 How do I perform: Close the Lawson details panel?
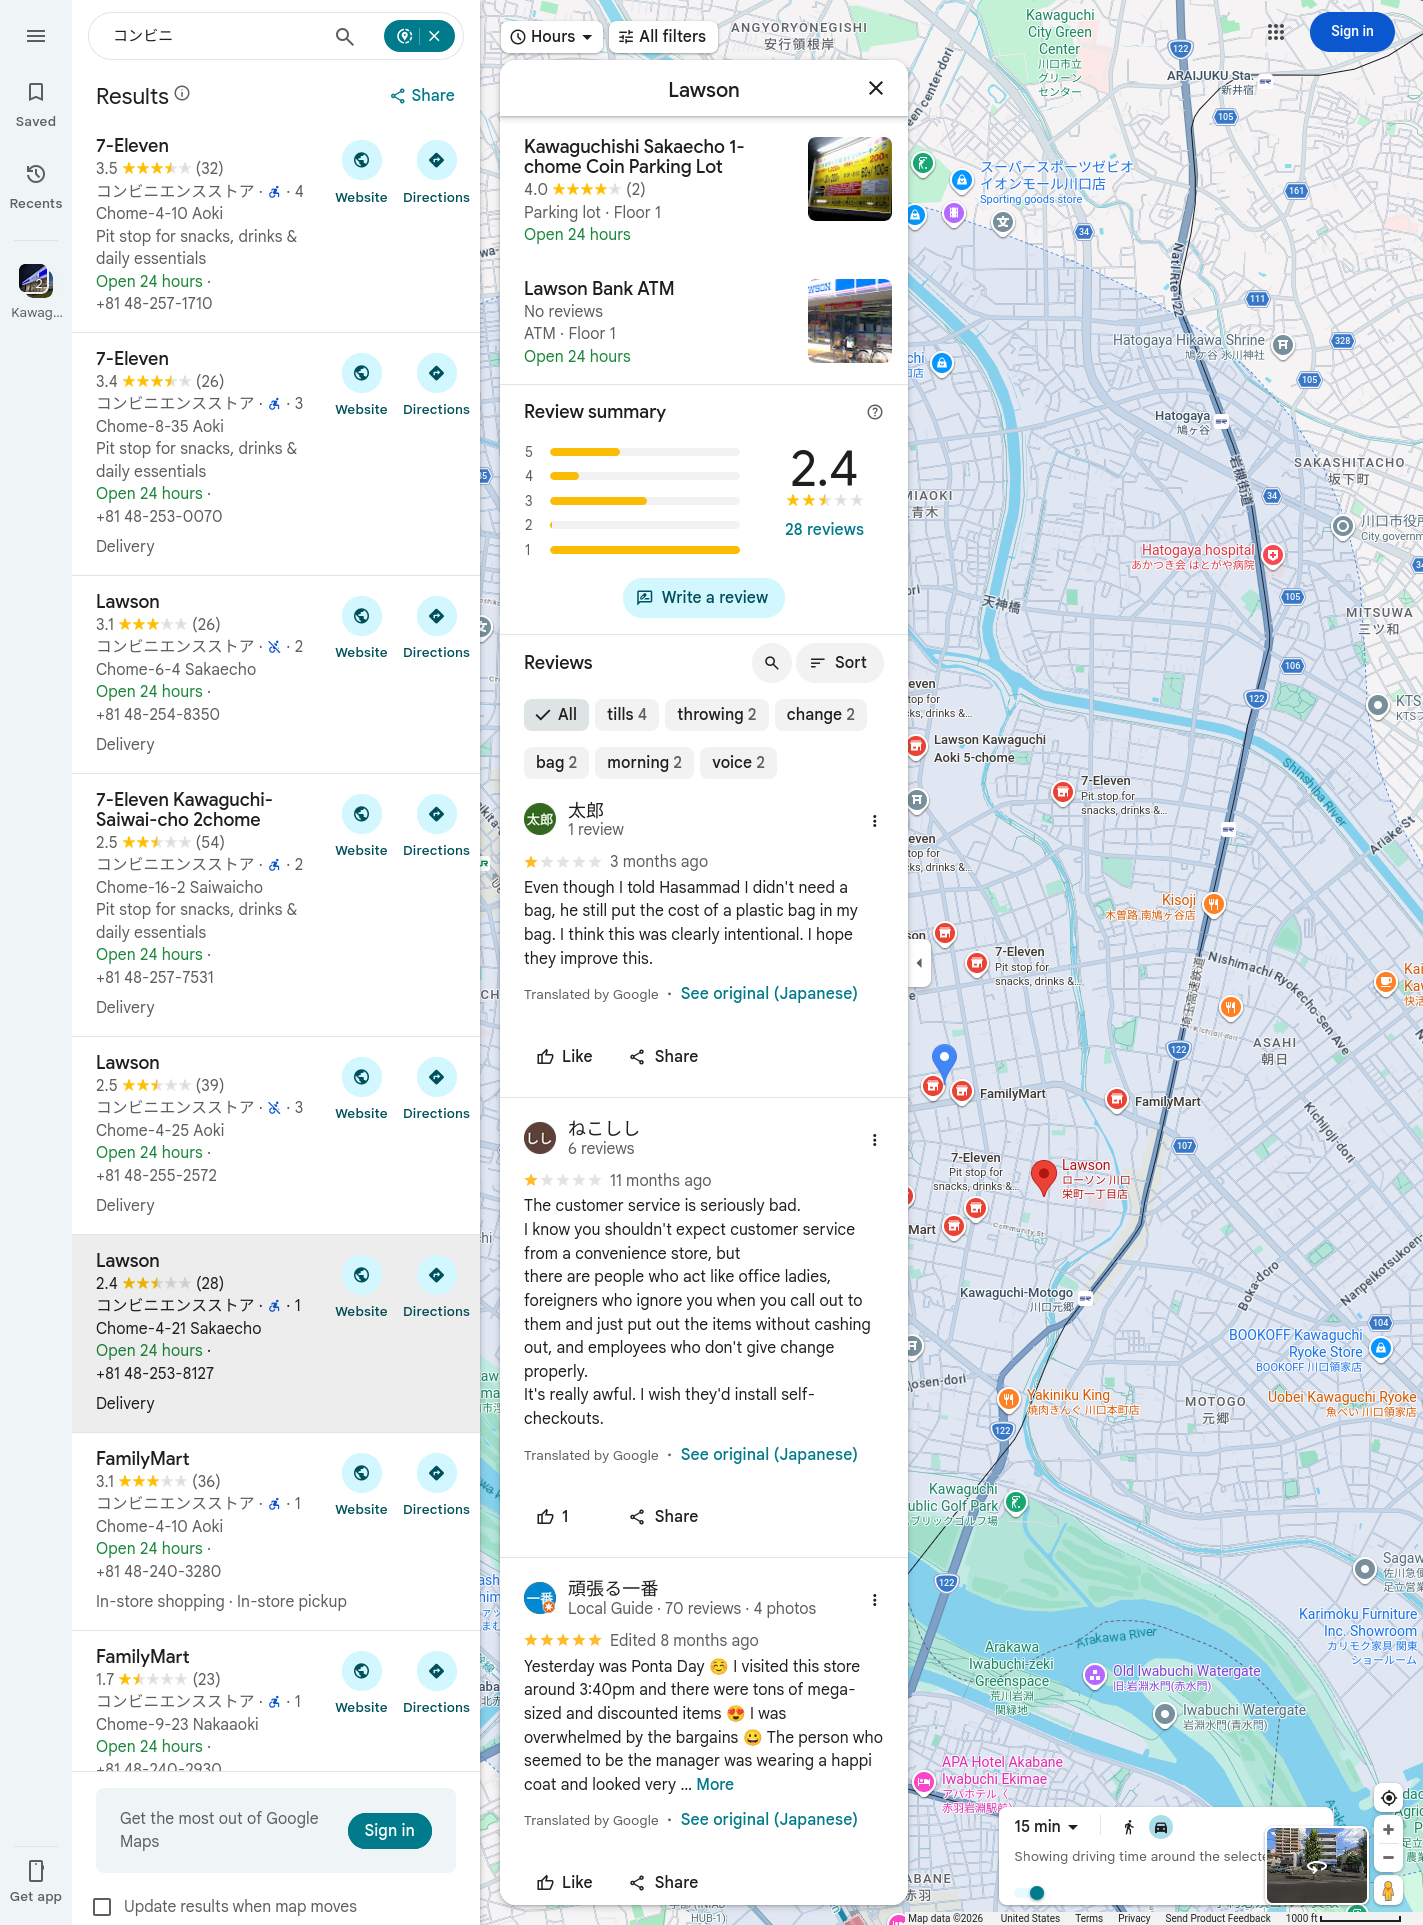876,89
